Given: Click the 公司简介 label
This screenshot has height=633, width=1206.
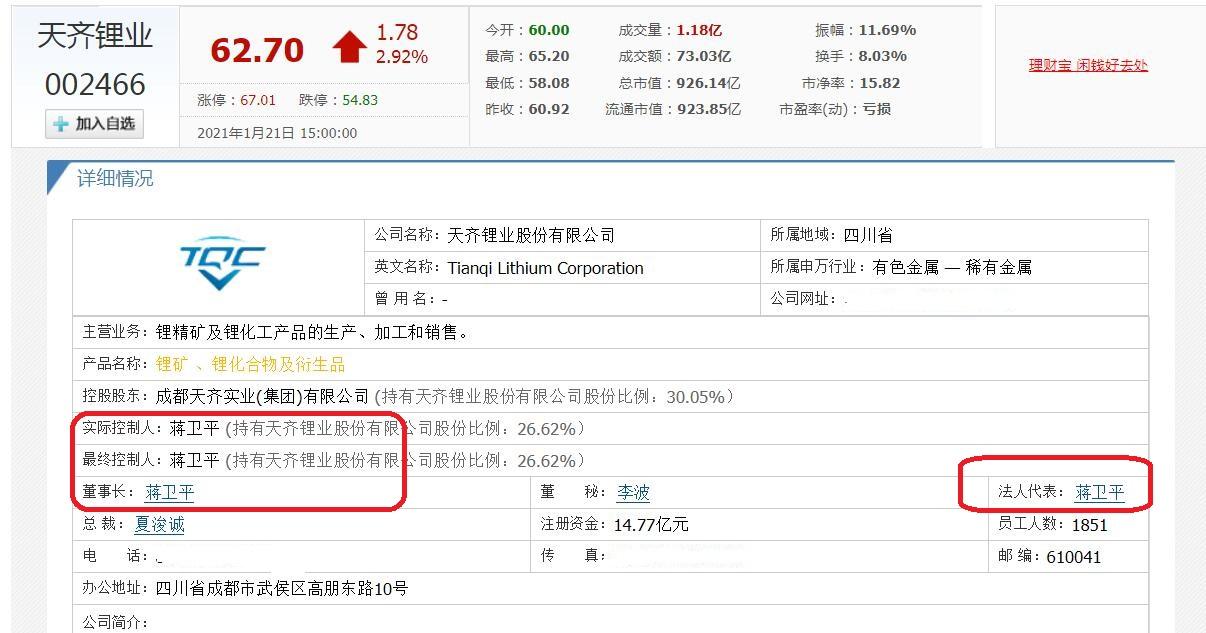Looking at the screenshot, I should pyautogui.click(x=114, y=622).
